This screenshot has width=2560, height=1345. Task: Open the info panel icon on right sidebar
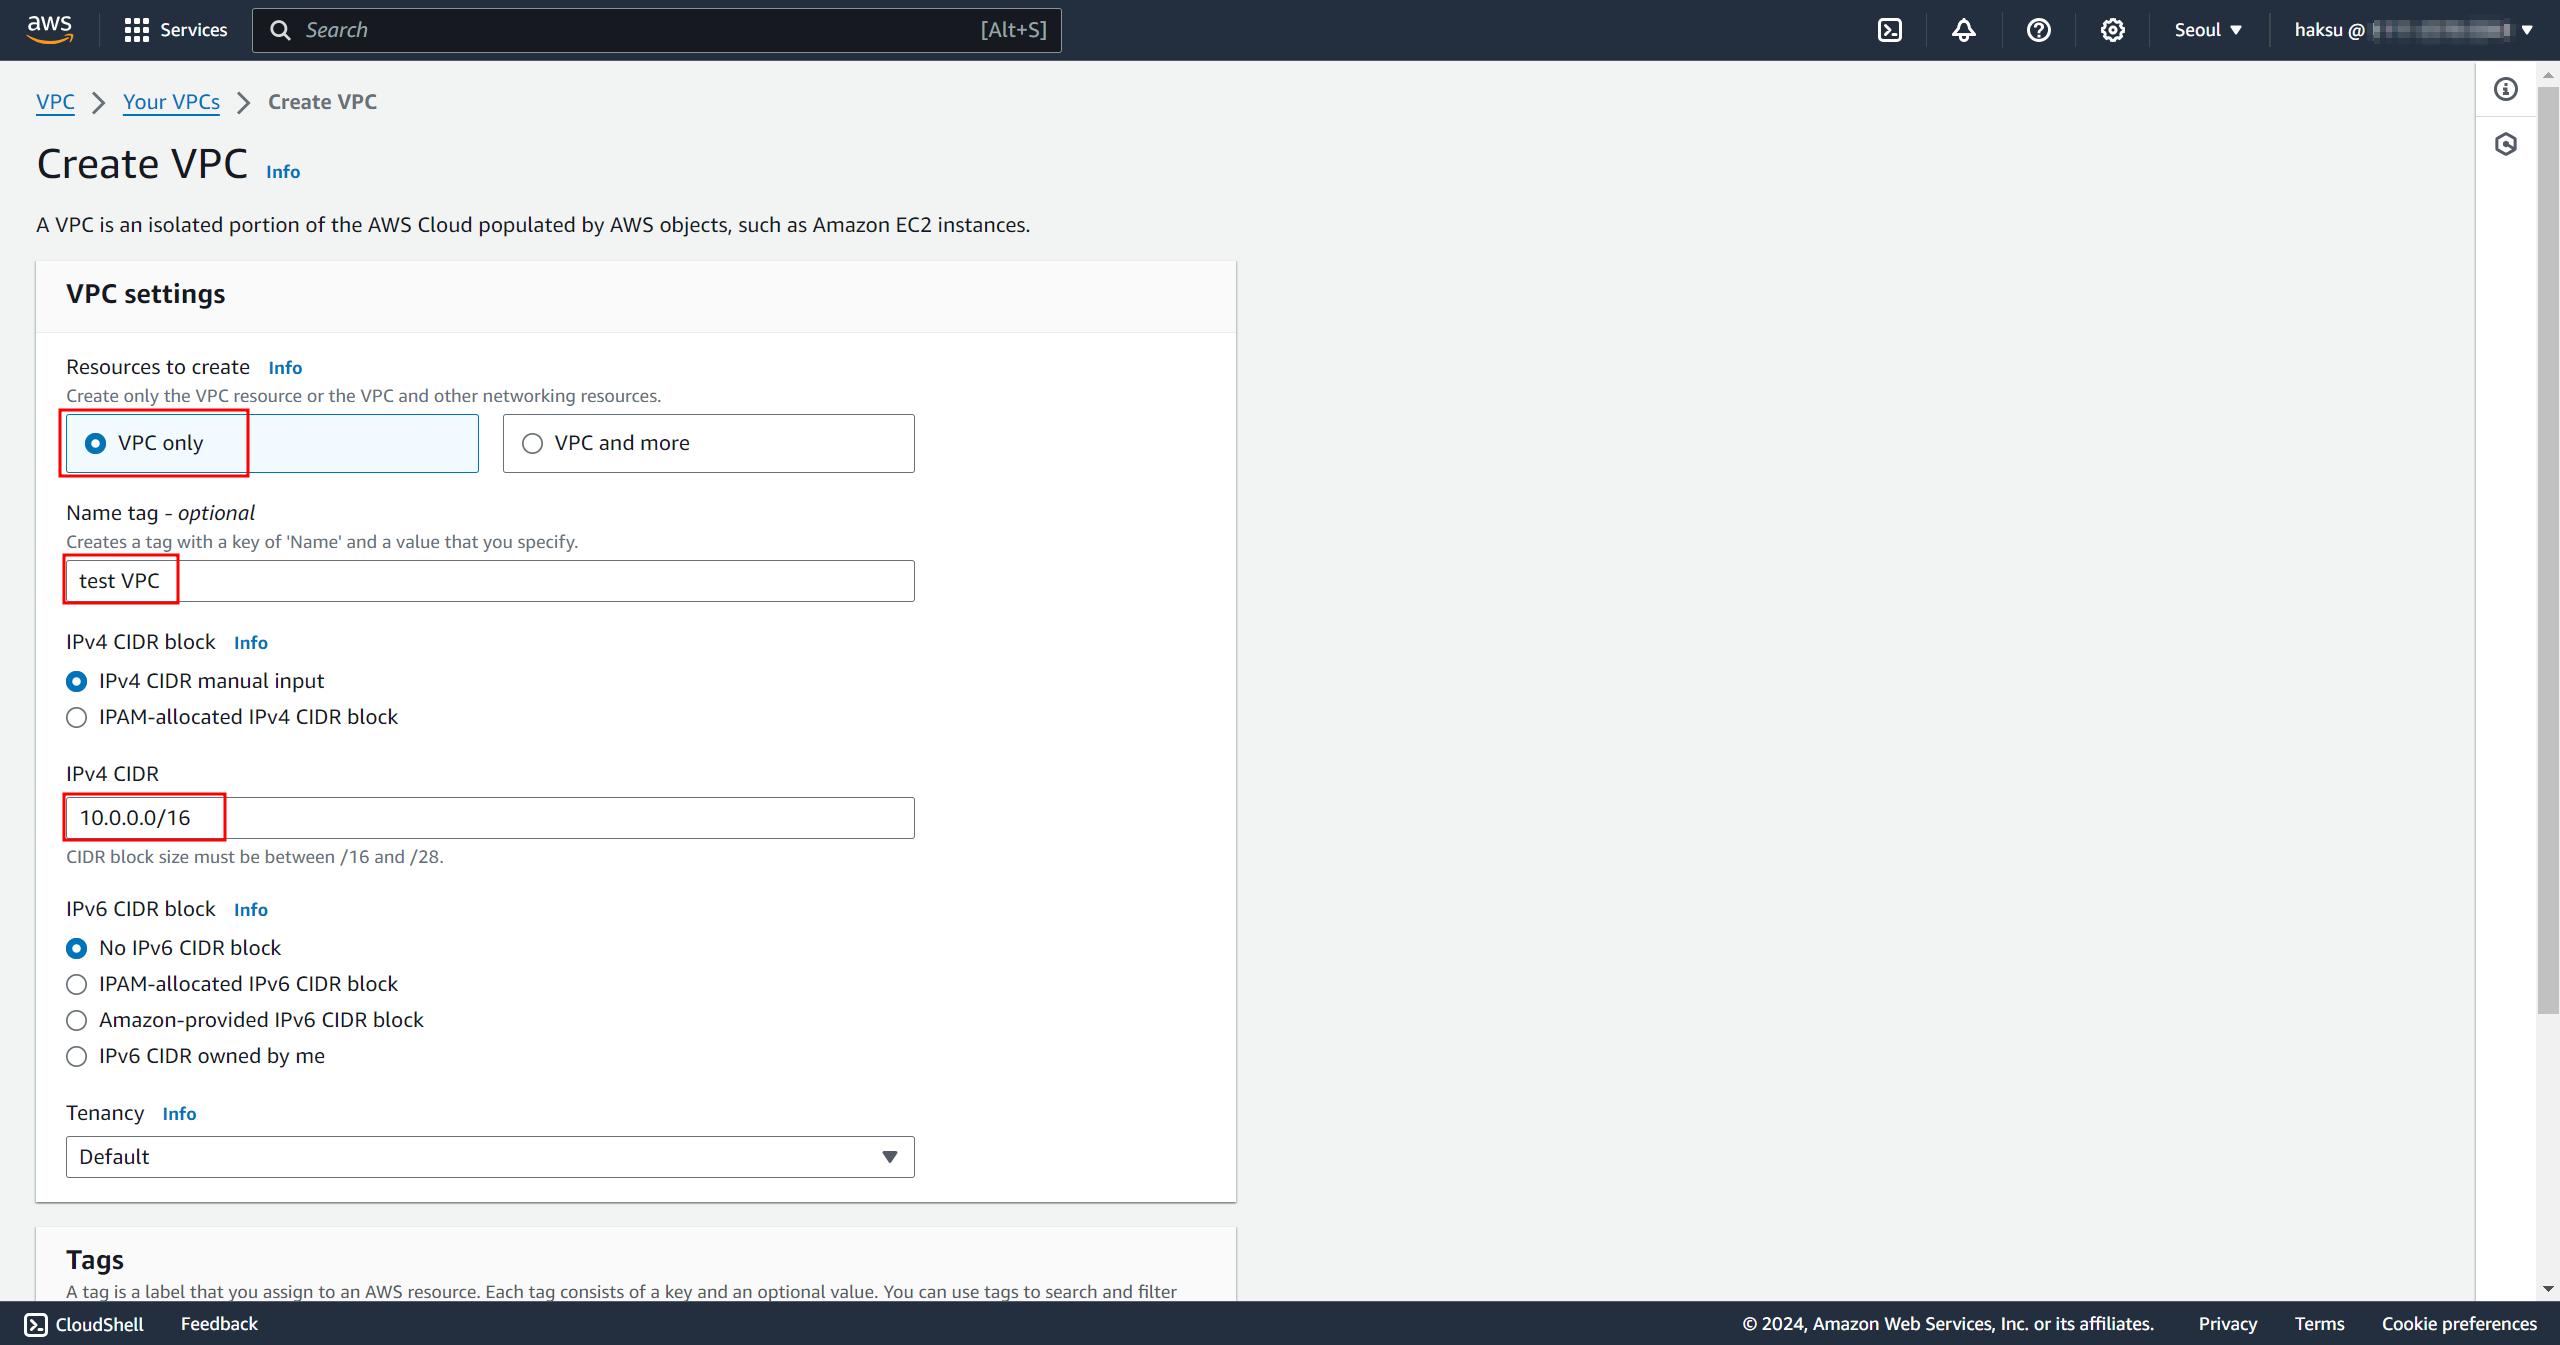click(2506, 90)
